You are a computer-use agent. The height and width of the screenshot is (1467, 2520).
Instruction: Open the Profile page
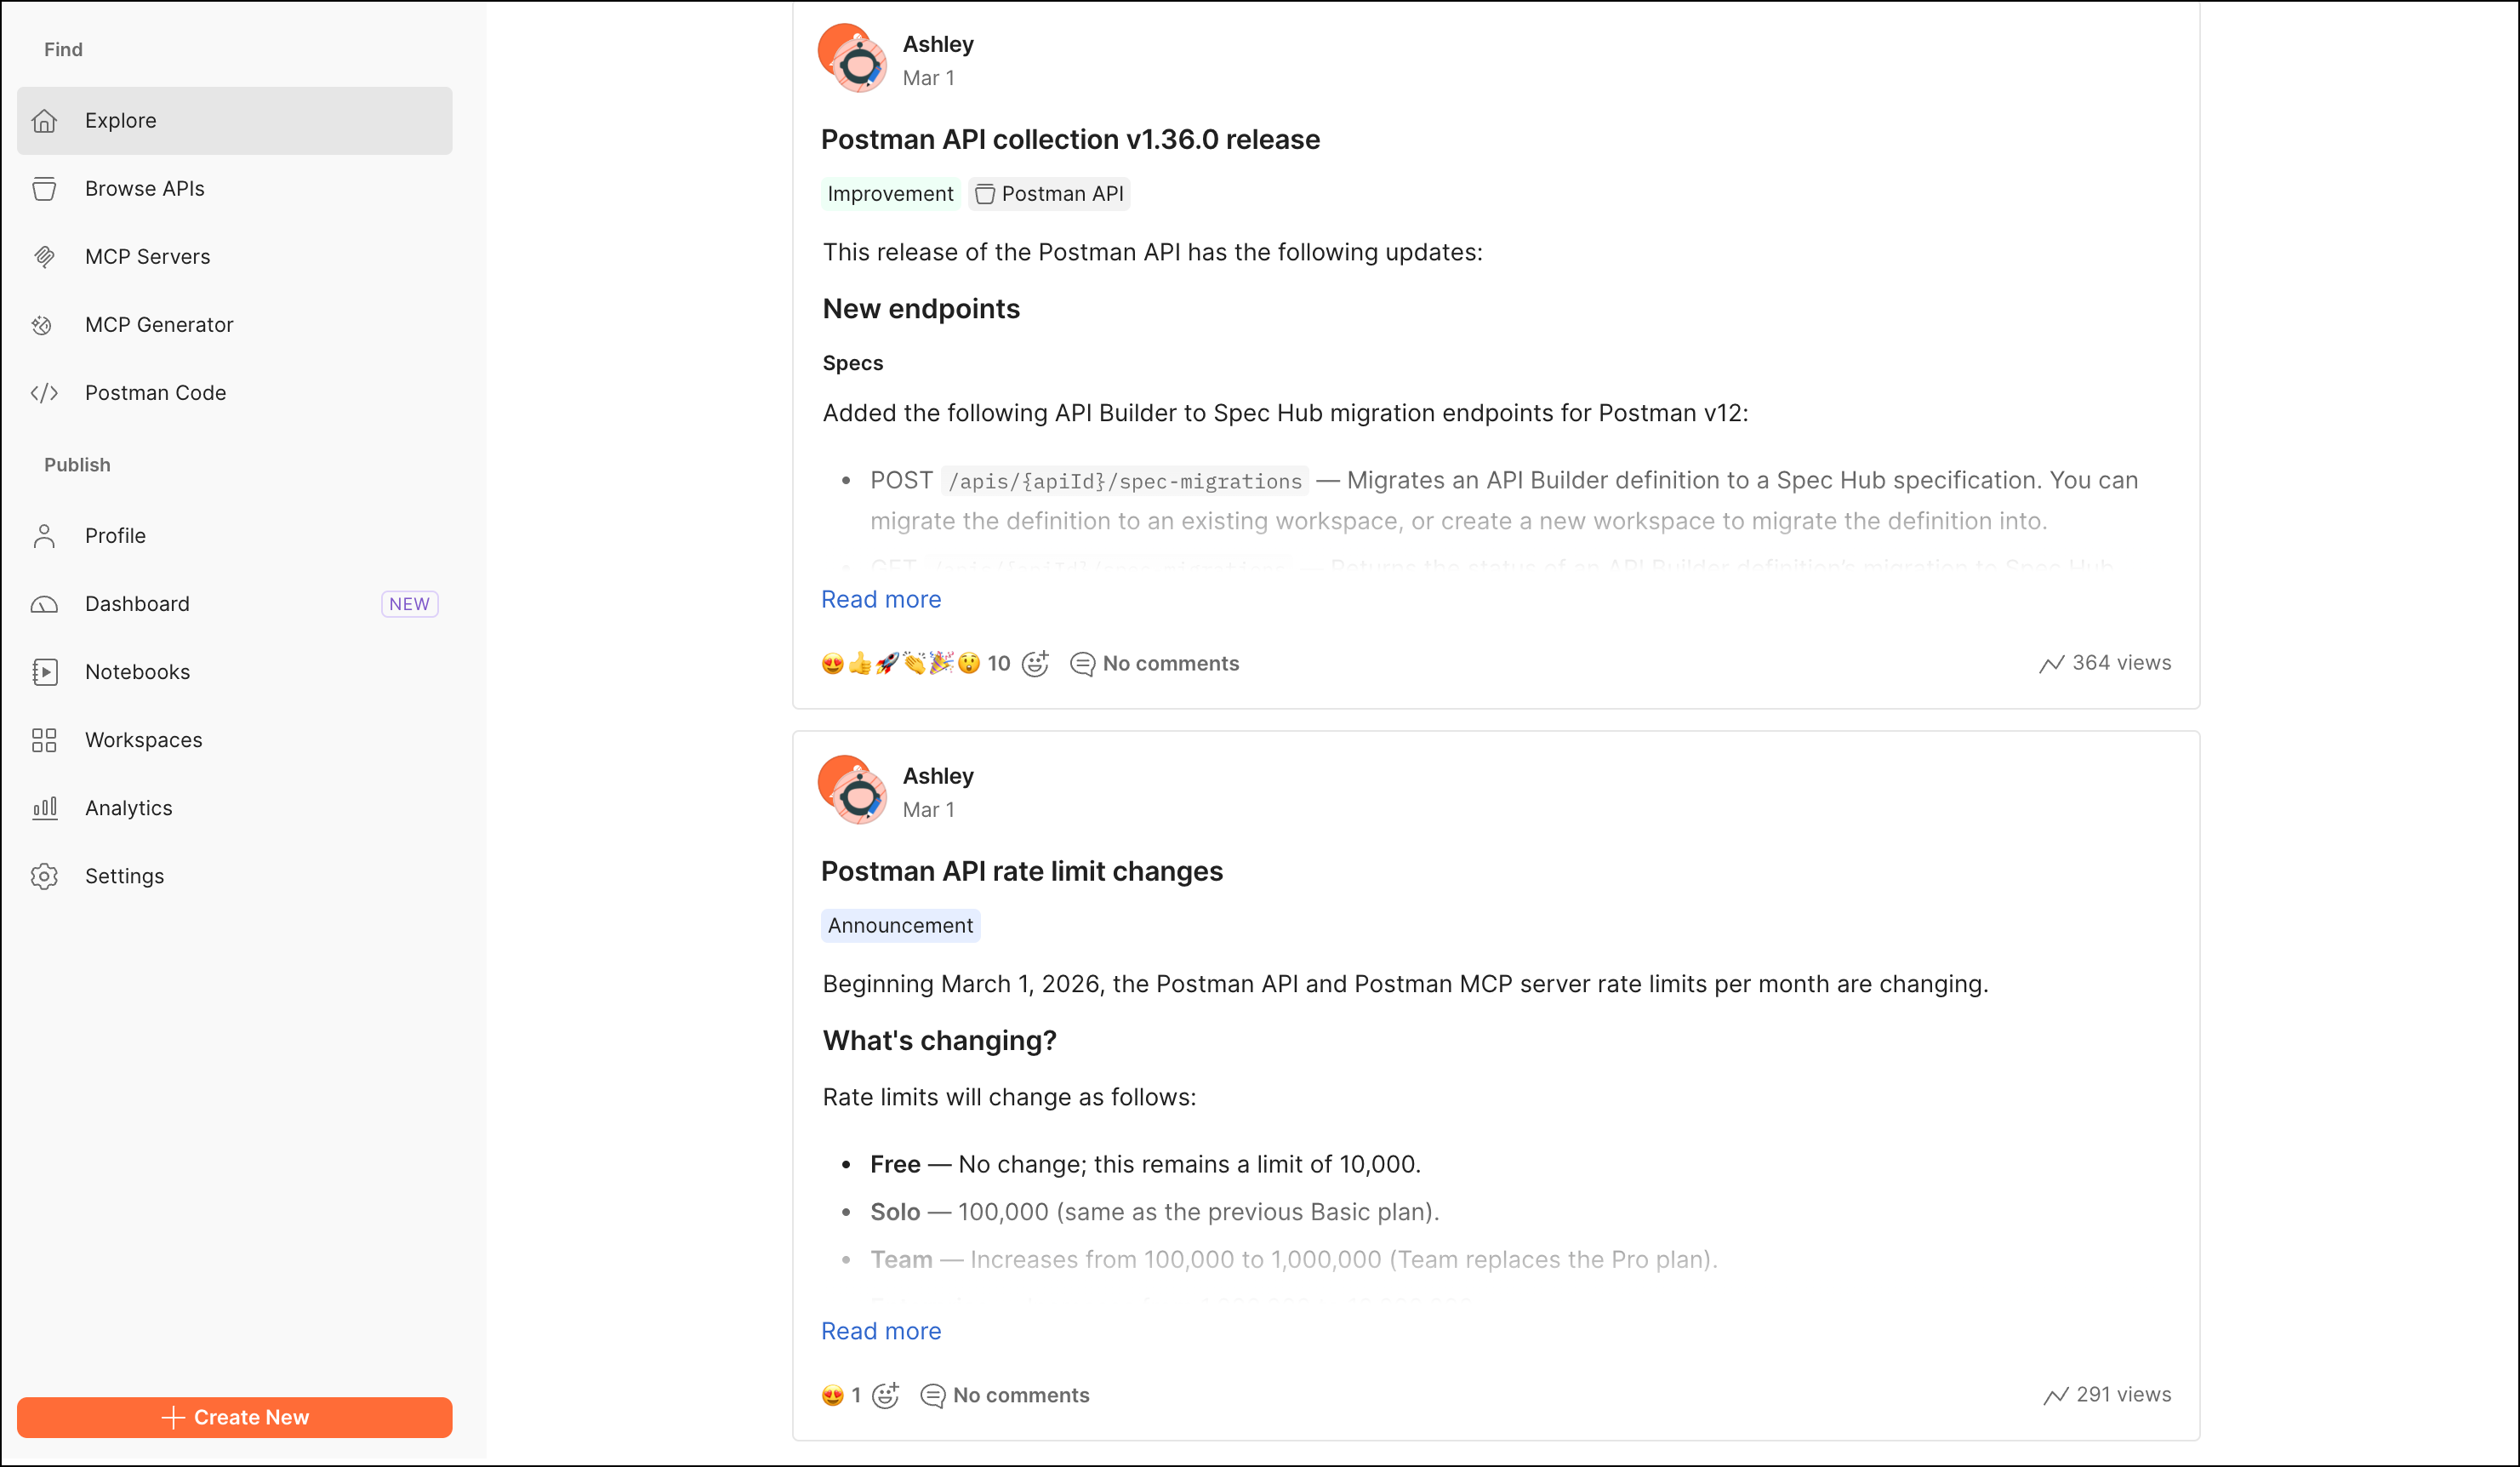115,536
